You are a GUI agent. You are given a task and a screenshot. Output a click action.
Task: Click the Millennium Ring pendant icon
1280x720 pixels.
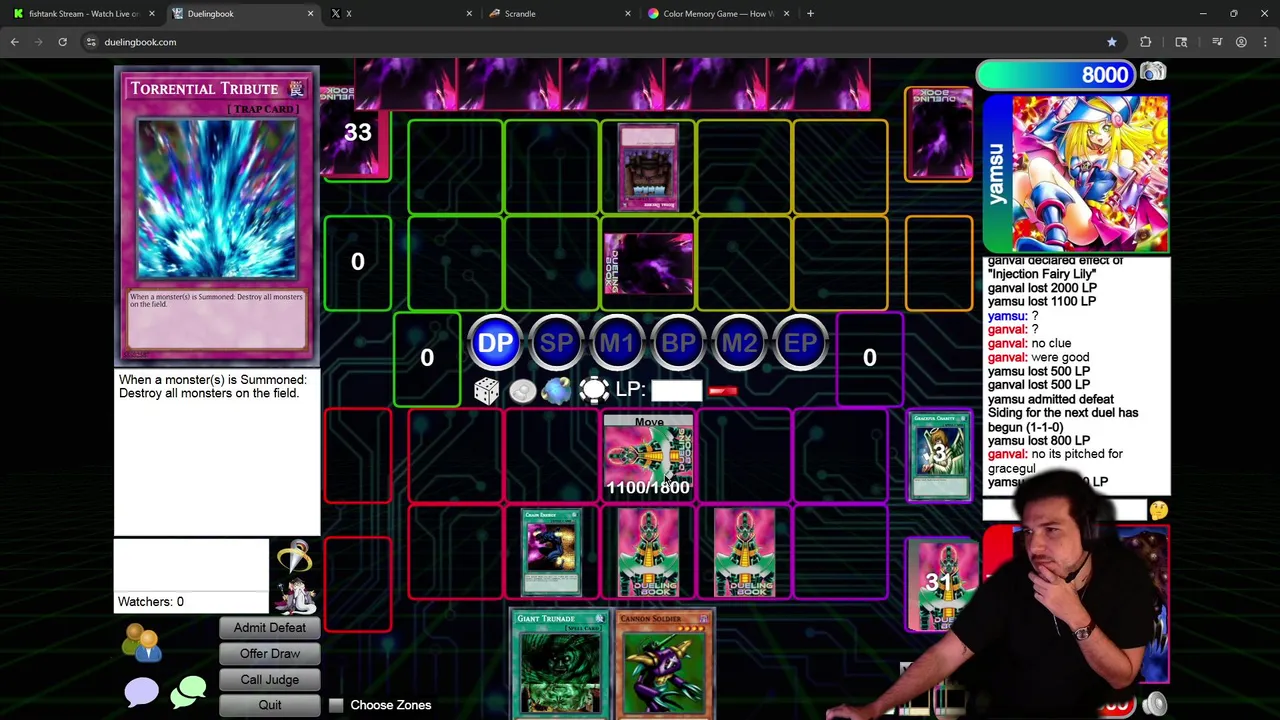click(x=295, y=558)
